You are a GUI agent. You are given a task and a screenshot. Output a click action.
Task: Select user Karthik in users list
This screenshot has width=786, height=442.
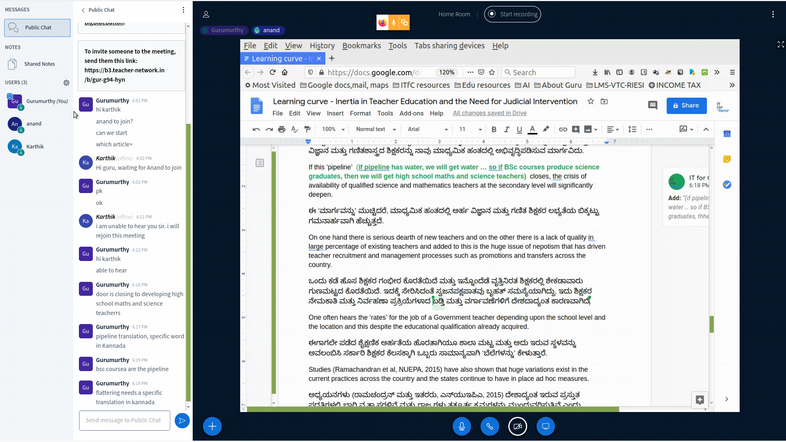coord(34,146)
